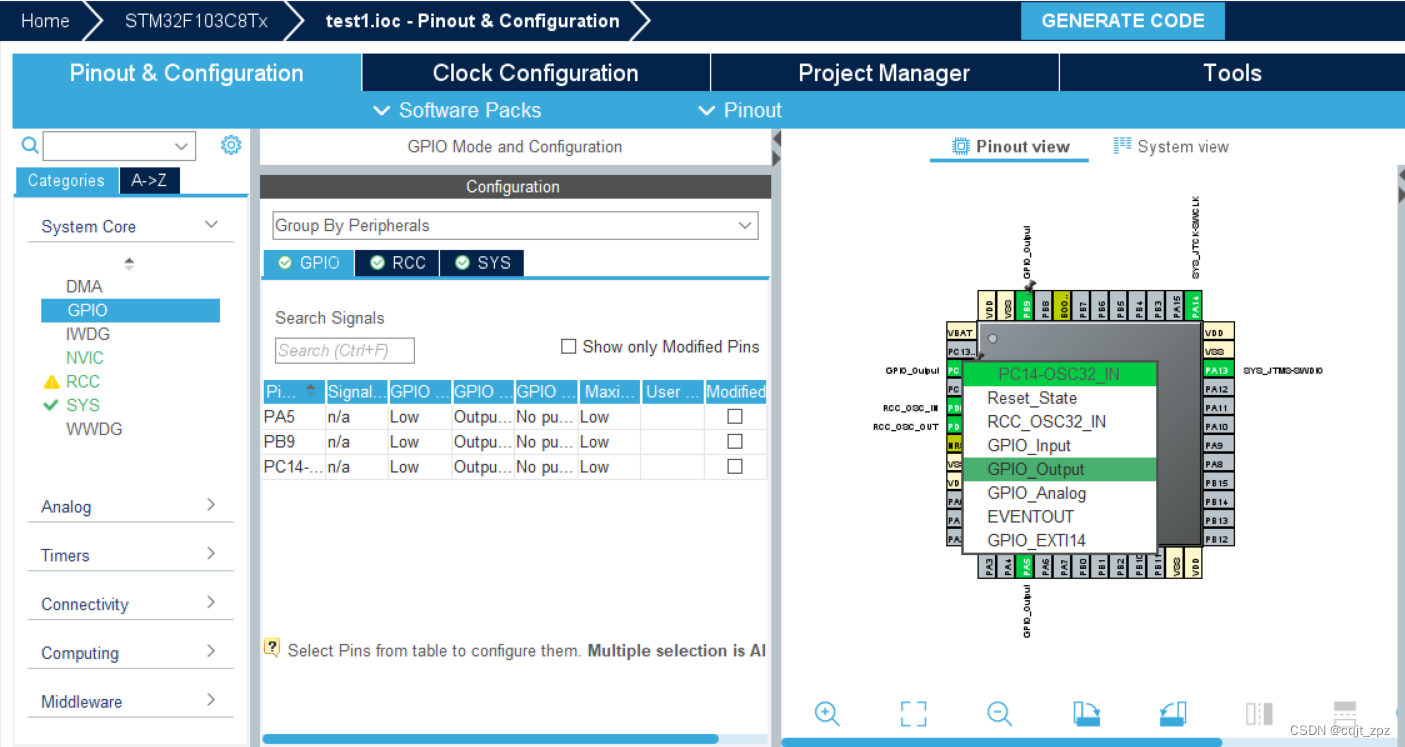Toggle Modified checkbox for PC14 row
This screenshot has height=747, width=1405.
click(735, 466)
